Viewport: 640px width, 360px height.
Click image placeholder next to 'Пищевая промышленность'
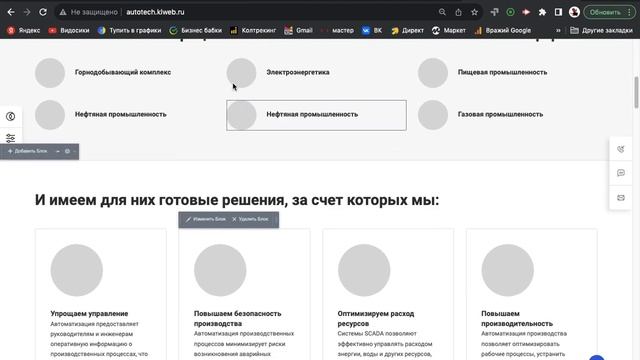pyautogui.click(x=433, y=73)
